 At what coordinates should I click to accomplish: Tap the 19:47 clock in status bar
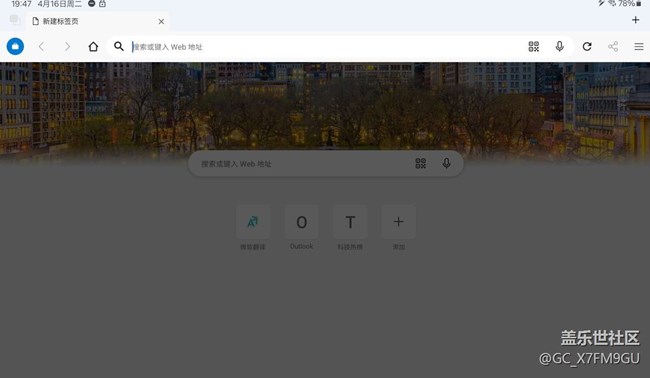(x=21, y=4)
